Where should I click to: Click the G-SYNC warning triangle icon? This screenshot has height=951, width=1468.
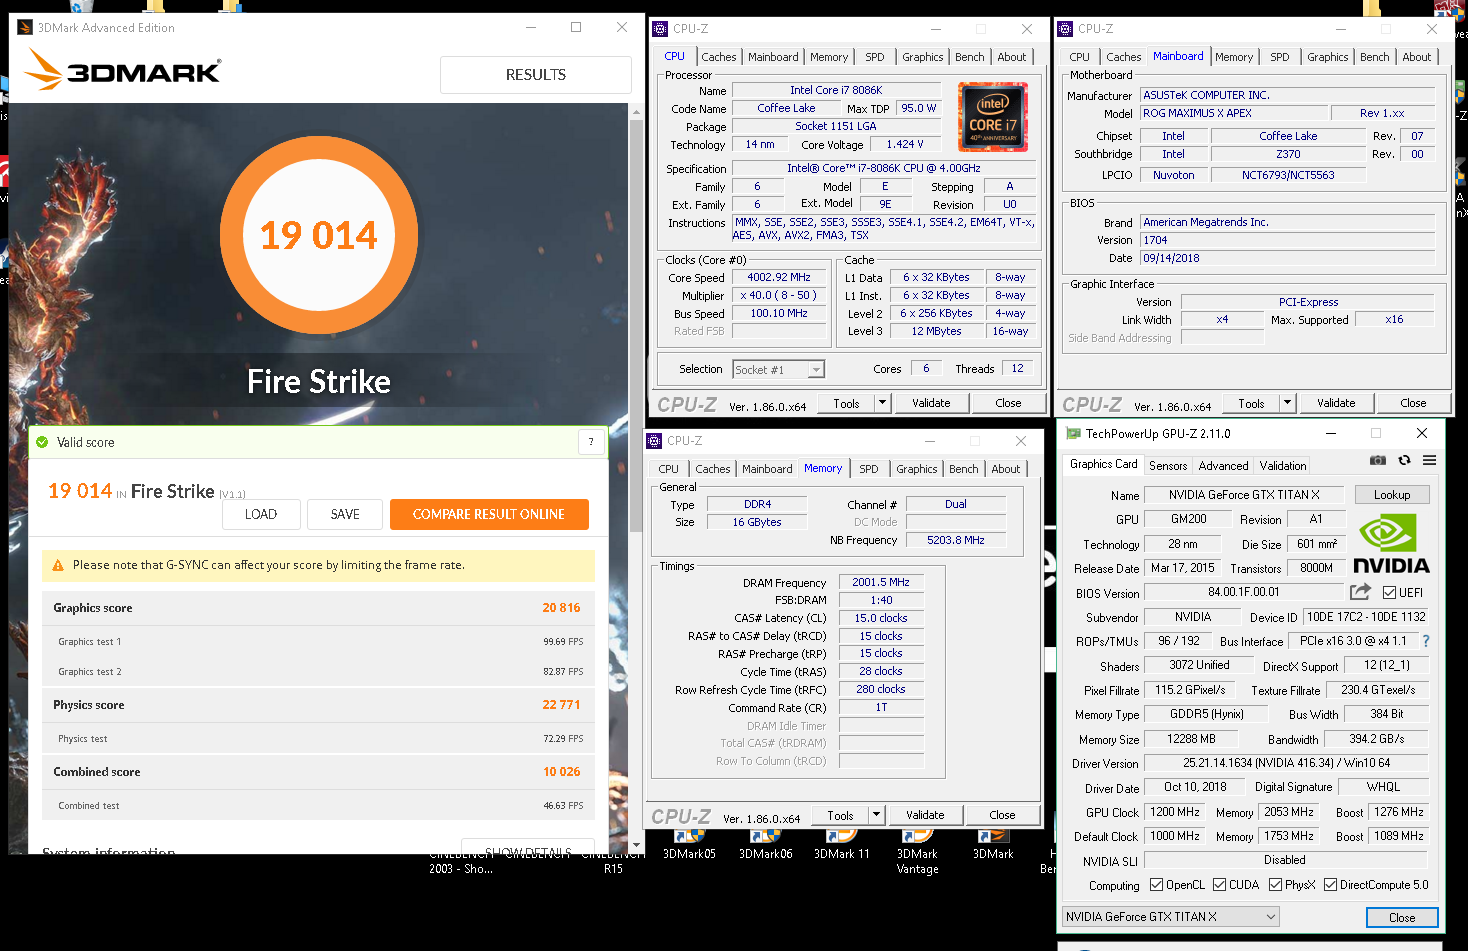[58, 565]
